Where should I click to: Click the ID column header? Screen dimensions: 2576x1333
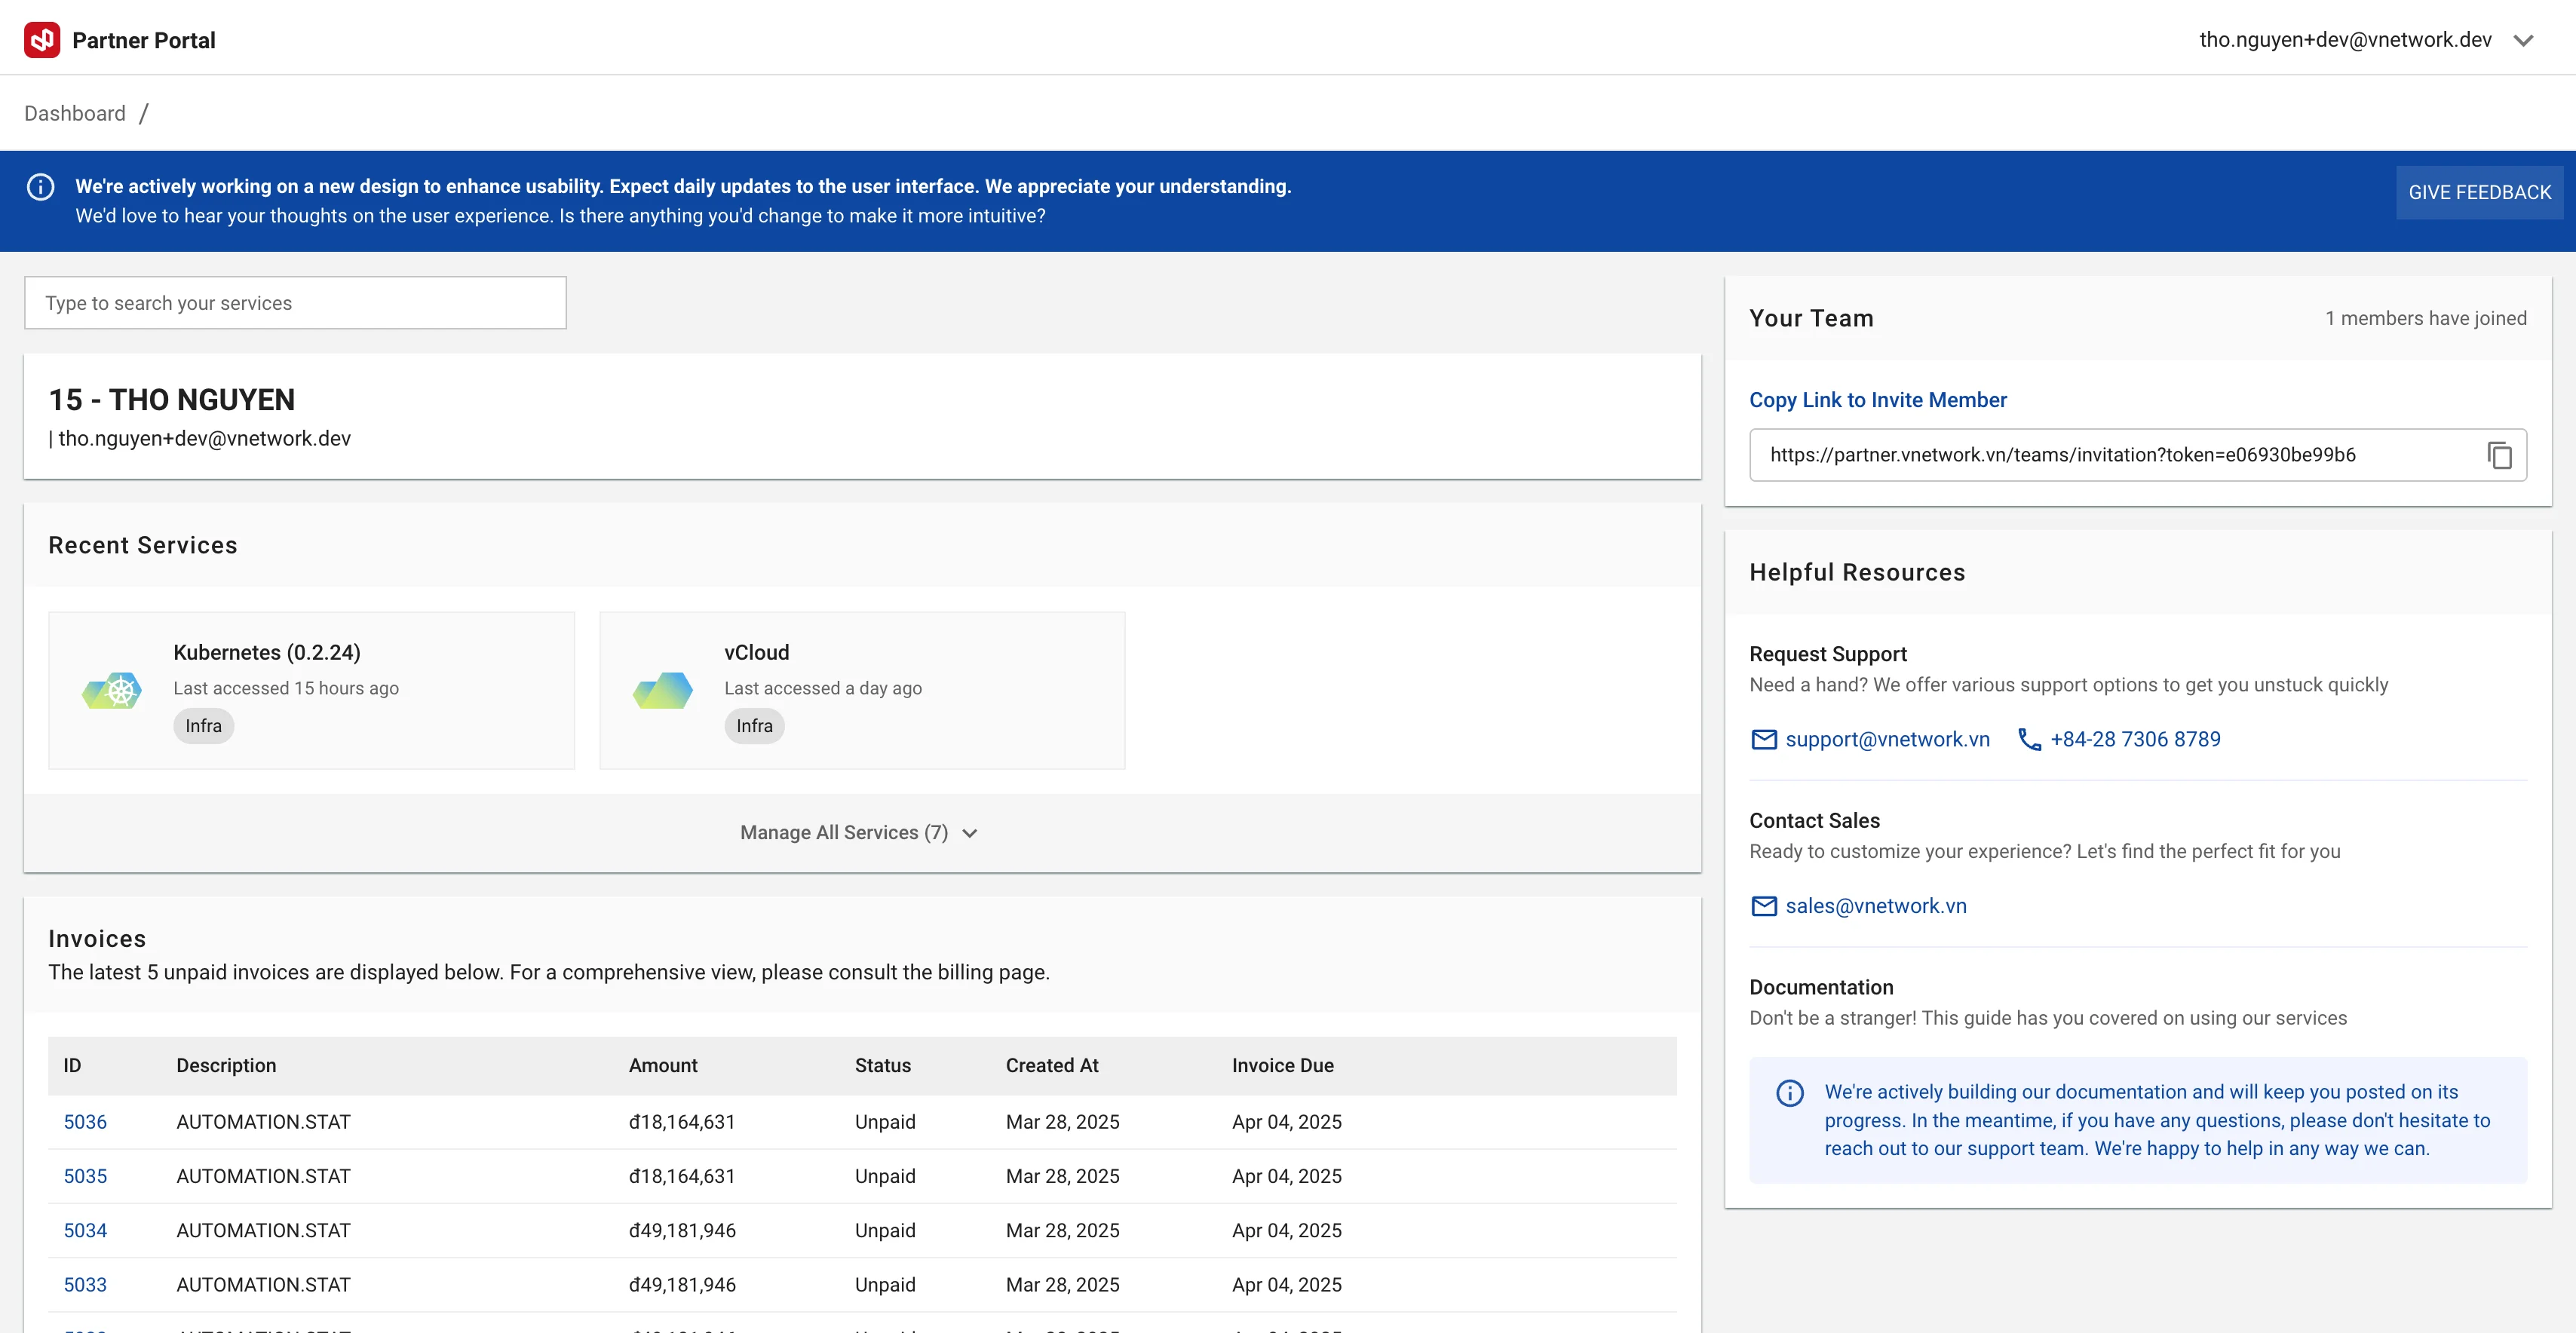[72, 1066]
